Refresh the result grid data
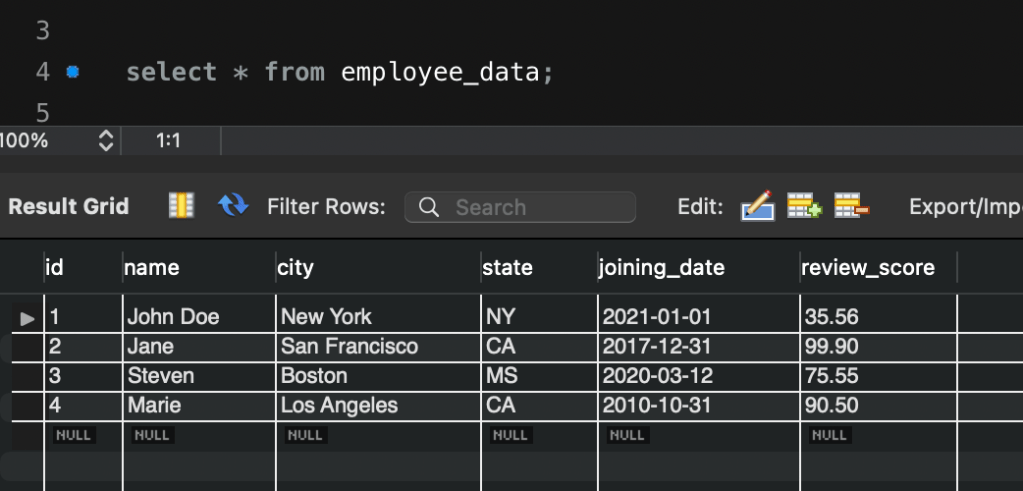Screen dimensions: 1023x491 tap(233, 206)
